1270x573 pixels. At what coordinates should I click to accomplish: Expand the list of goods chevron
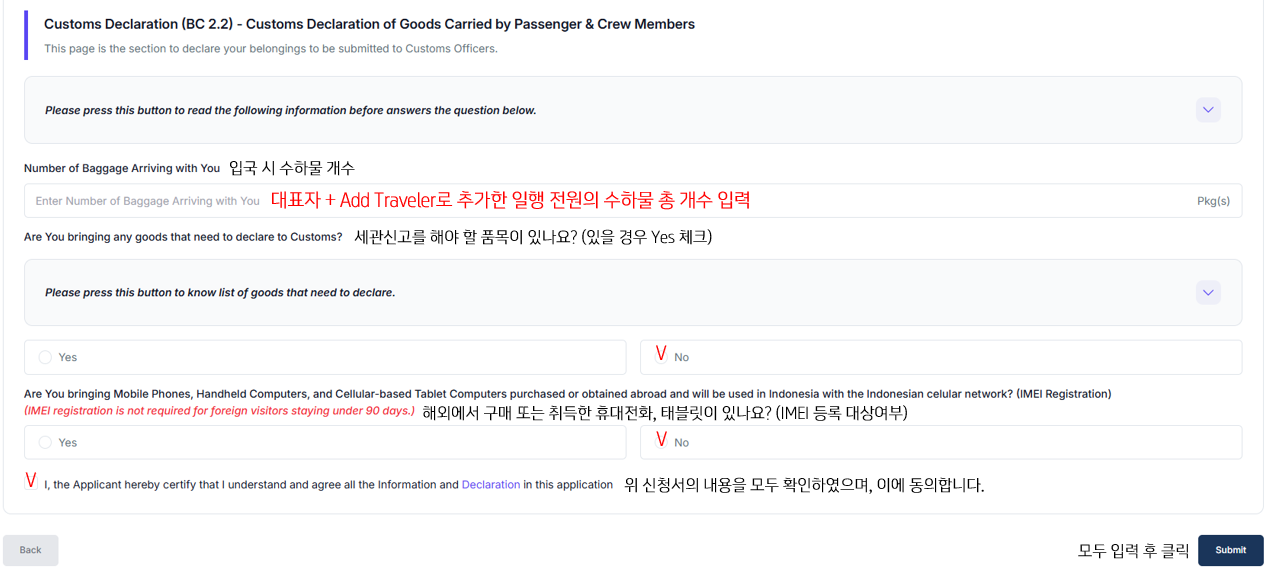1208,293
